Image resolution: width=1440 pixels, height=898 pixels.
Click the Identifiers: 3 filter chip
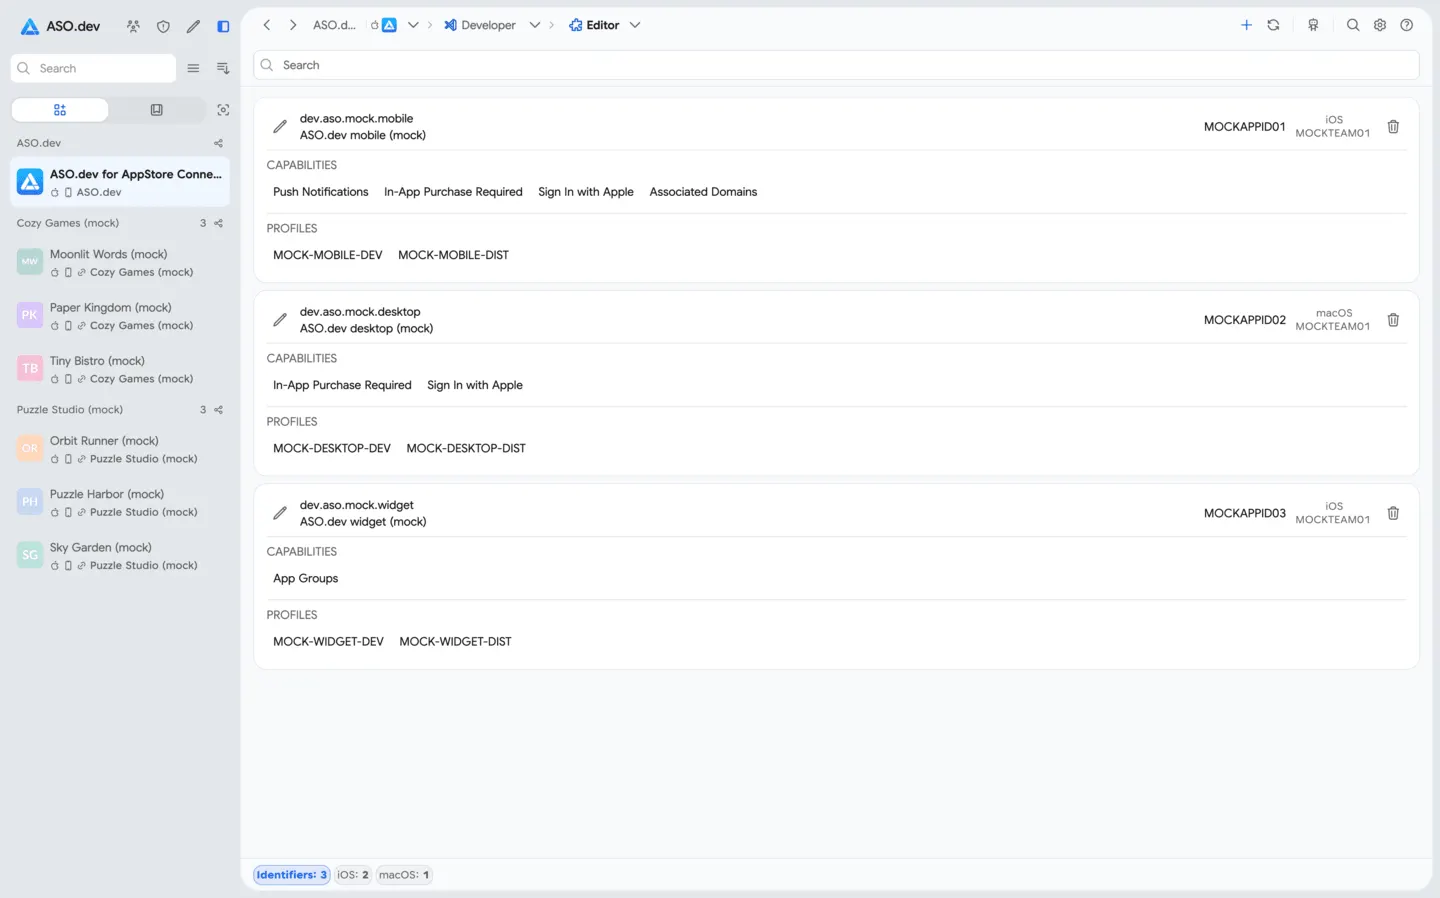[x=291, y=875]
